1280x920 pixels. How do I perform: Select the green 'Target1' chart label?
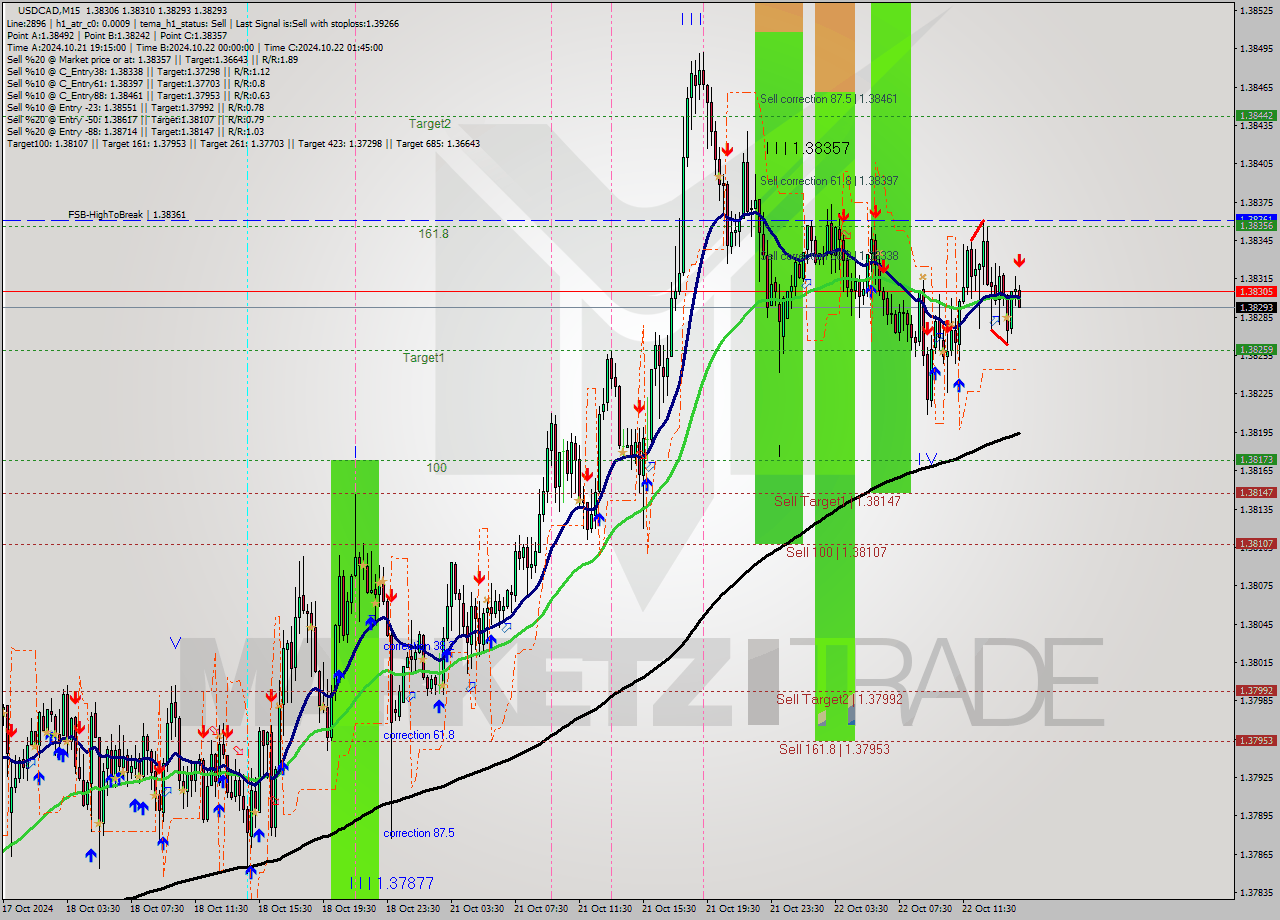tap(424, 357)
